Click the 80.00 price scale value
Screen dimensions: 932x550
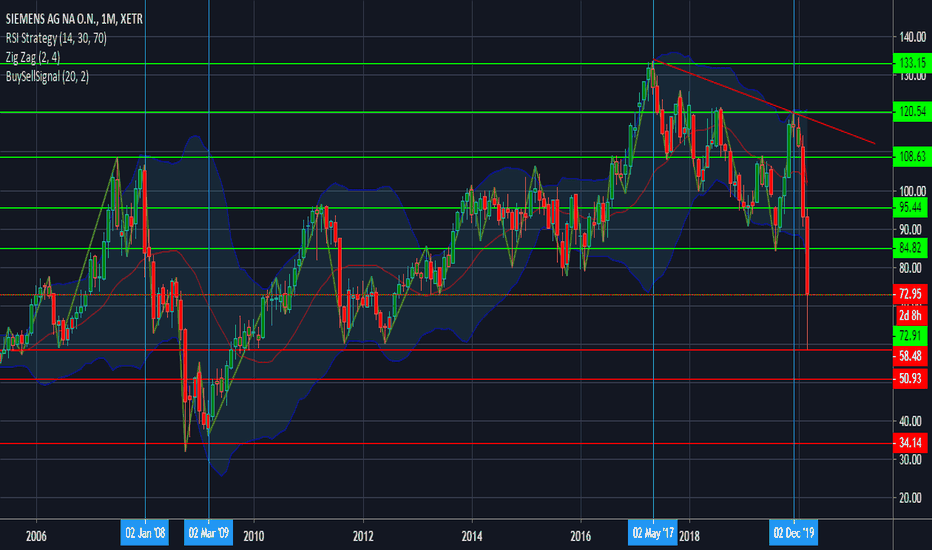[912, 268]
